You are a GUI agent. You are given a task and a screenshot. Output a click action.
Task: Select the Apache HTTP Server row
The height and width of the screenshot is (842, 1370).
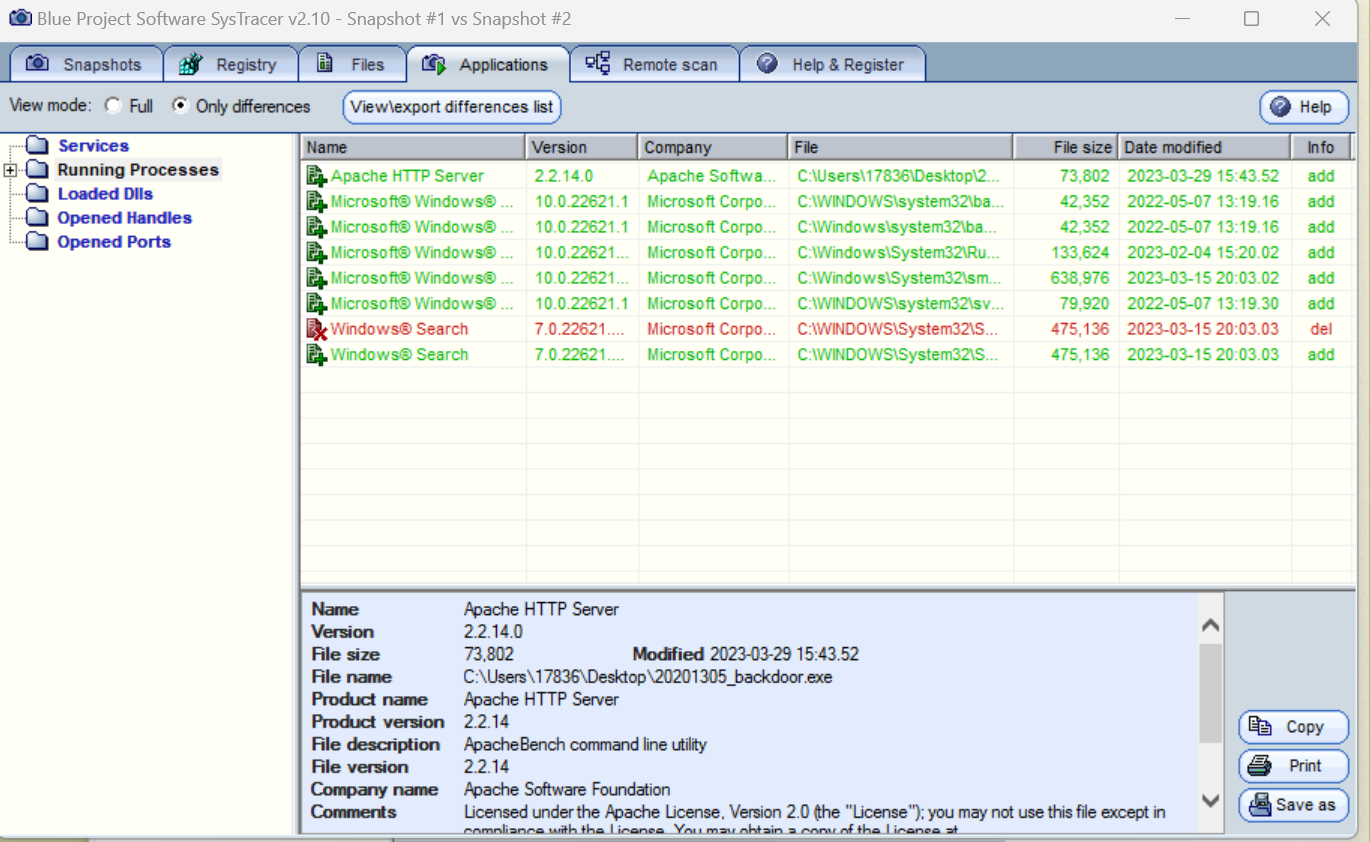(x=826, y=176)
